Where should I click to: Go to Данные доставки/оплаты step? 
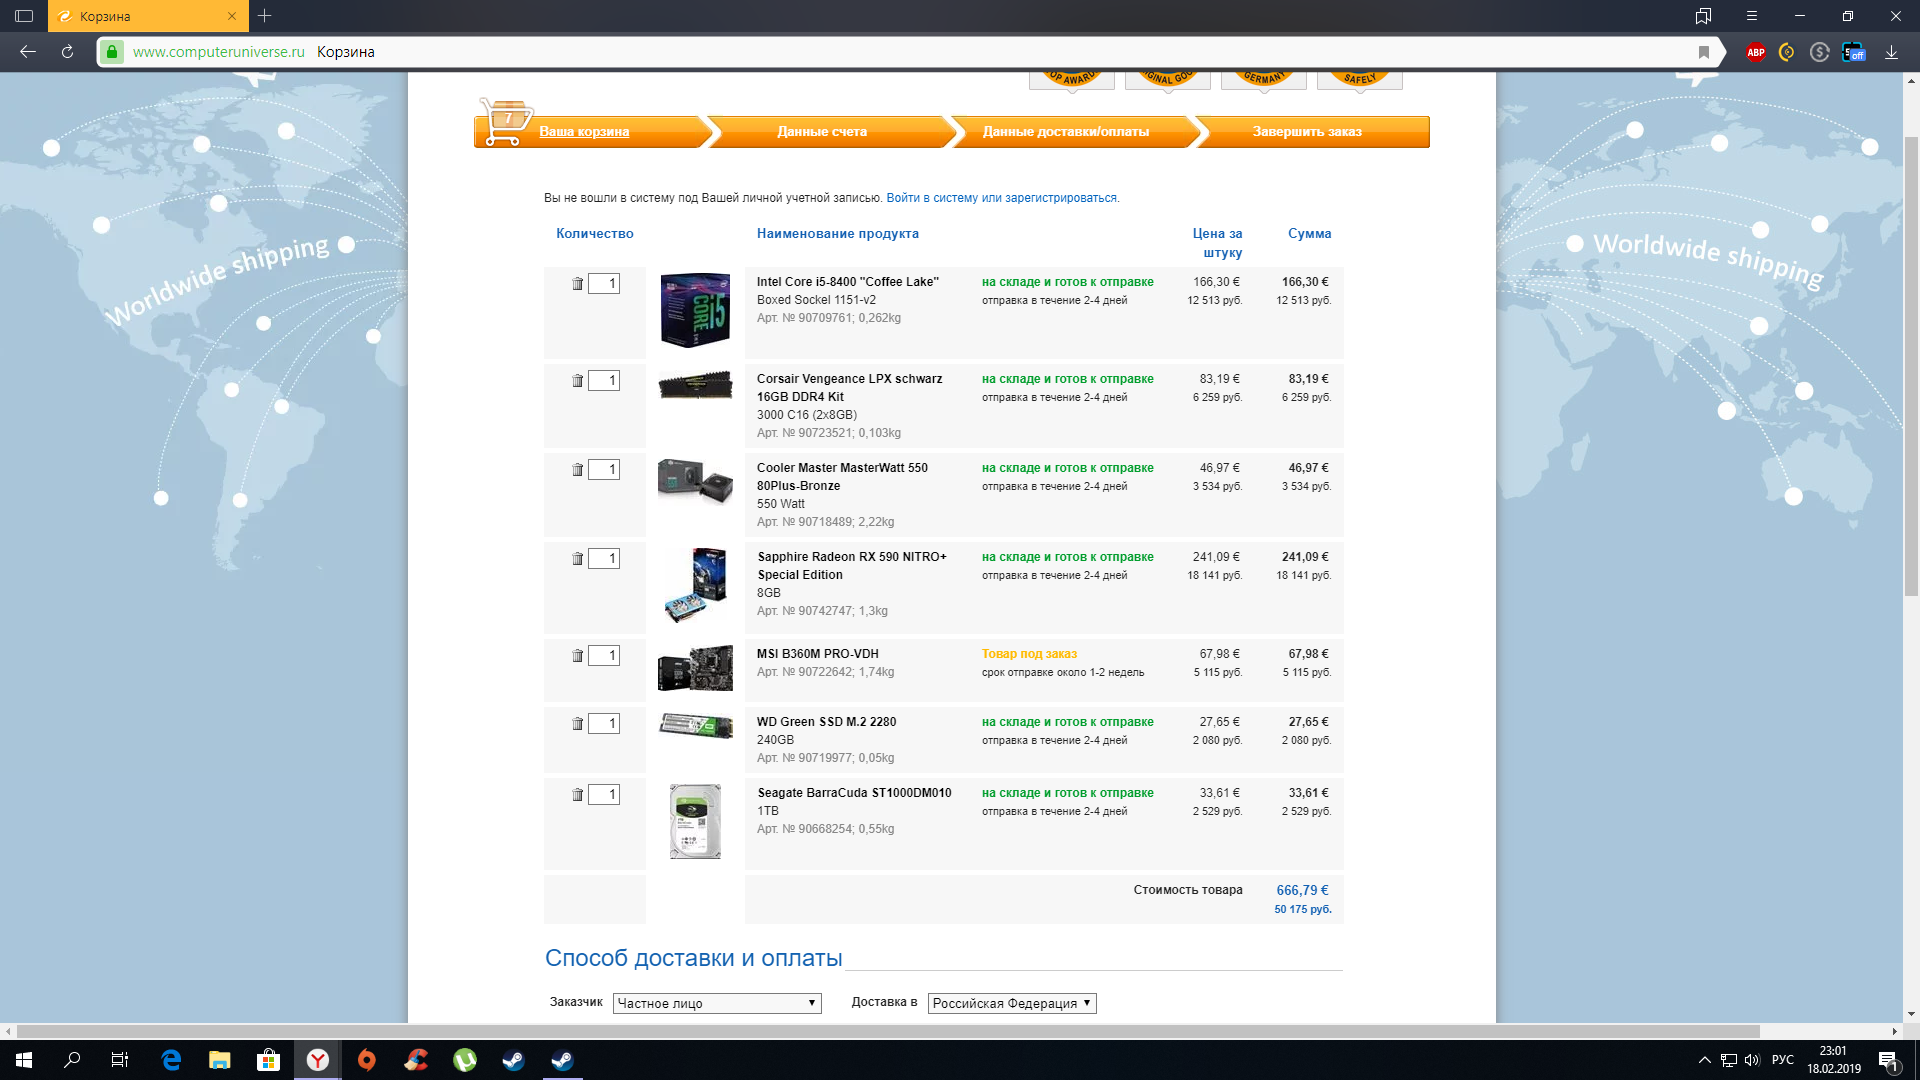coord(1066,132)
